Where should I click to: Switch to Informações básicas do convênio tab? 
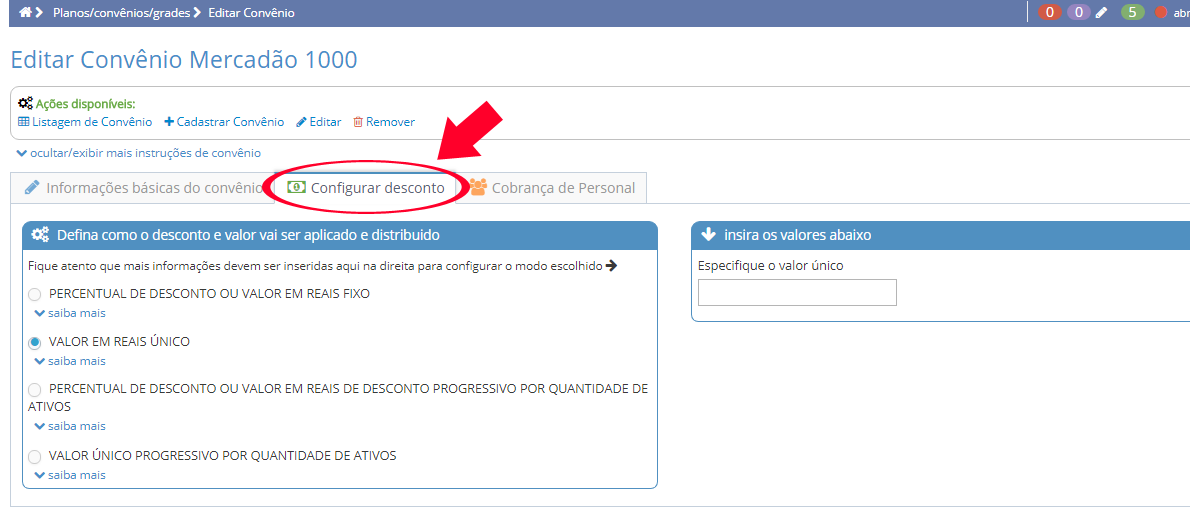pos(143,188)
